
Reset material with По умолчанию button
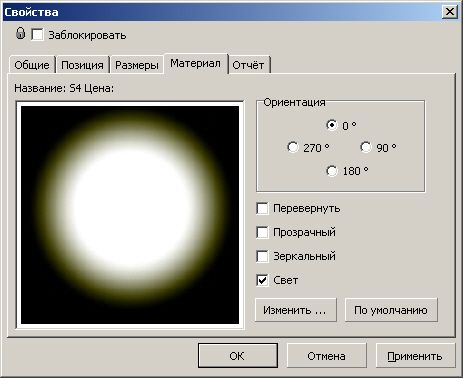pos(391,310)
